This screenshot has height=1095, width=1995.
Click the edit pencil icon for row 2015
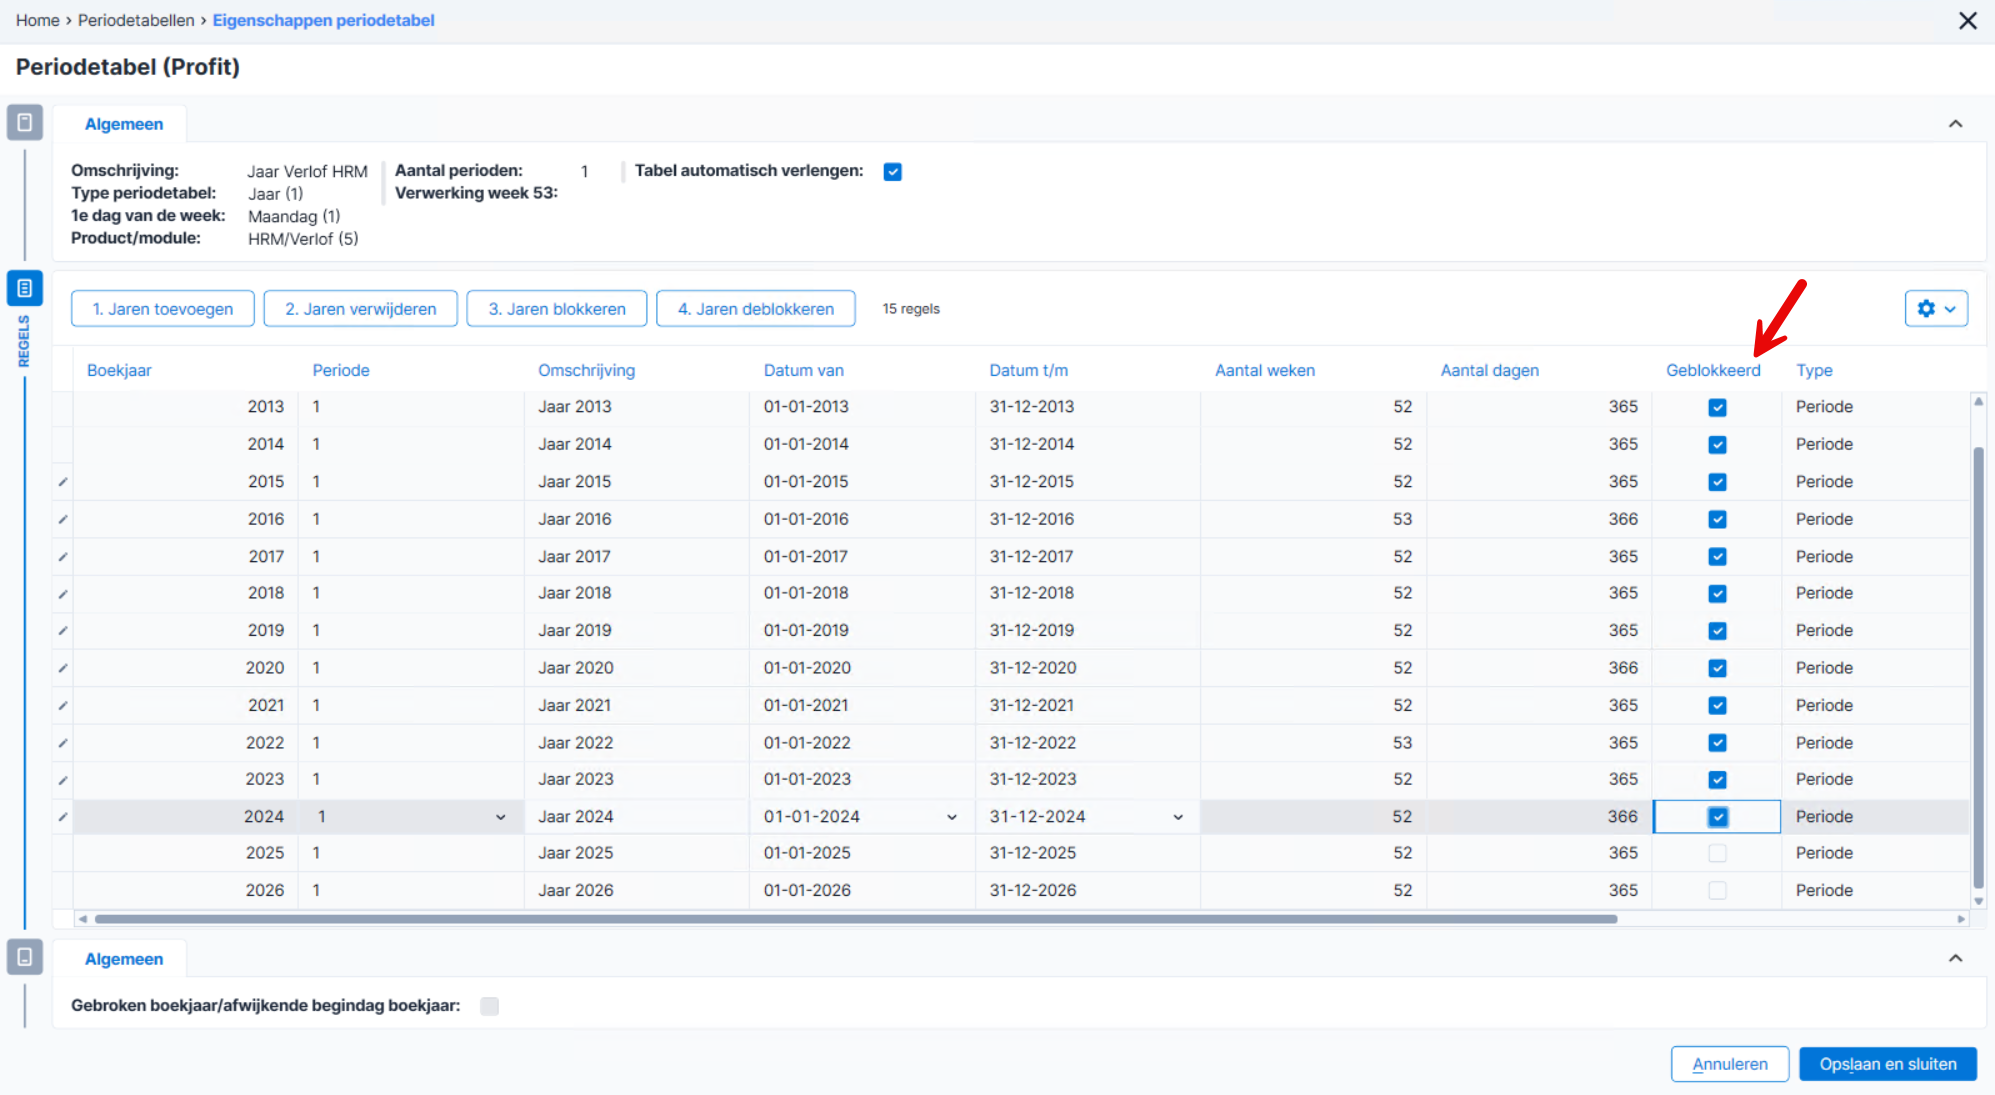(x=63, y=482)
